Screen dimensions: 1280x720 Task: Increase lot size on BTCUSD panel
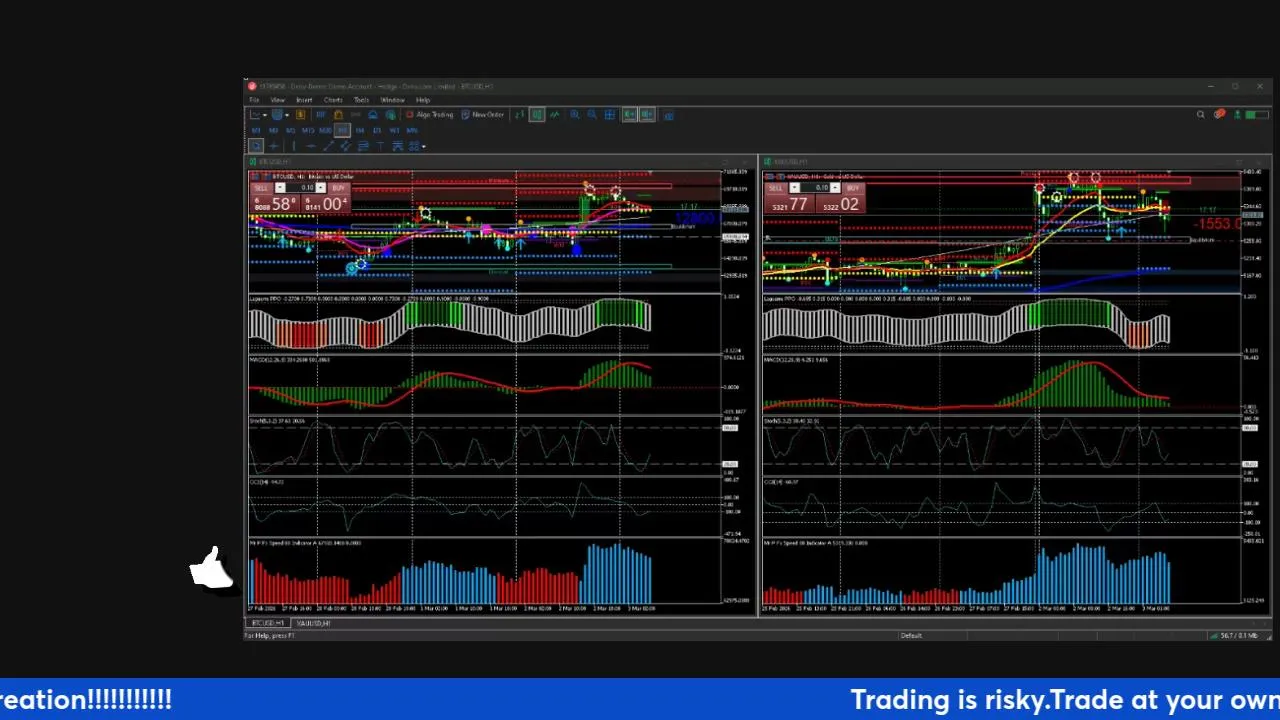click(320, 188)
